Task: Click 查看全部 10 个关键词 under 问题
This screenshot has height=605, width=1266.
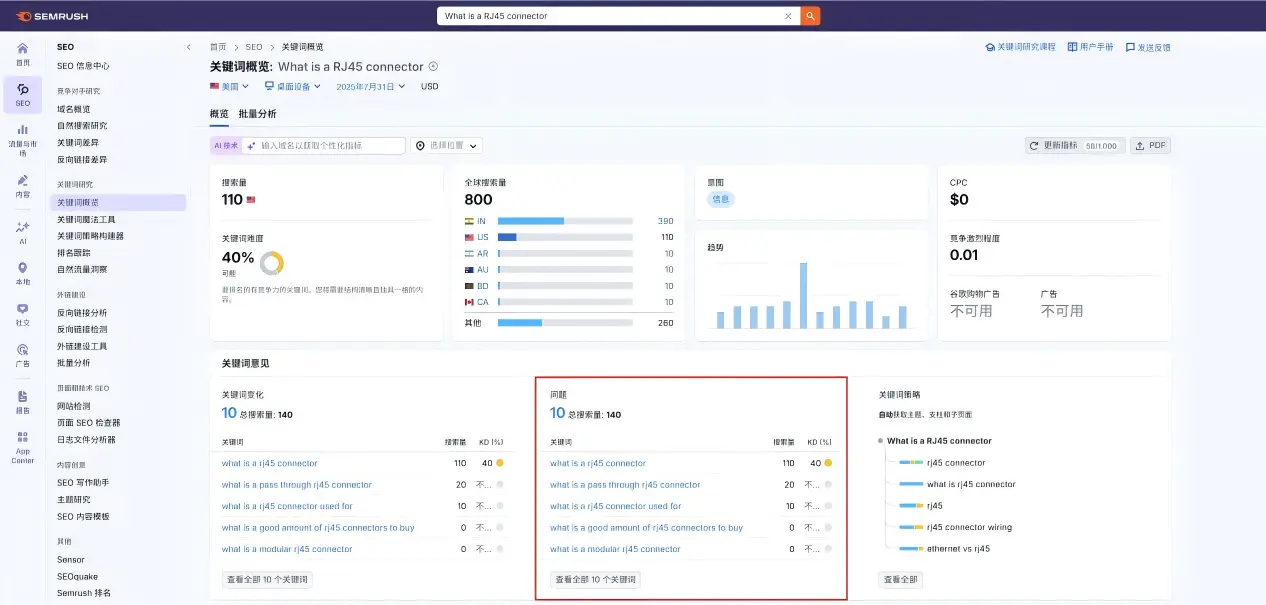Action: 595,580
